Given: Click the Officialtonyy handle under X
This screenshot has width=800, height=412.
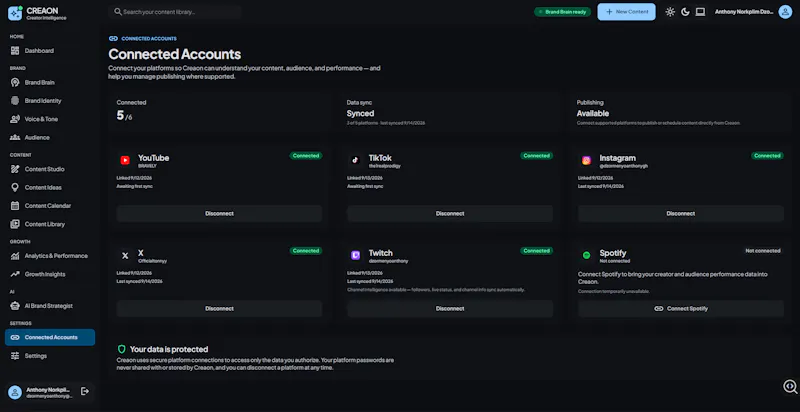Looking at the screenshot, I should click(x=153, y=261).
